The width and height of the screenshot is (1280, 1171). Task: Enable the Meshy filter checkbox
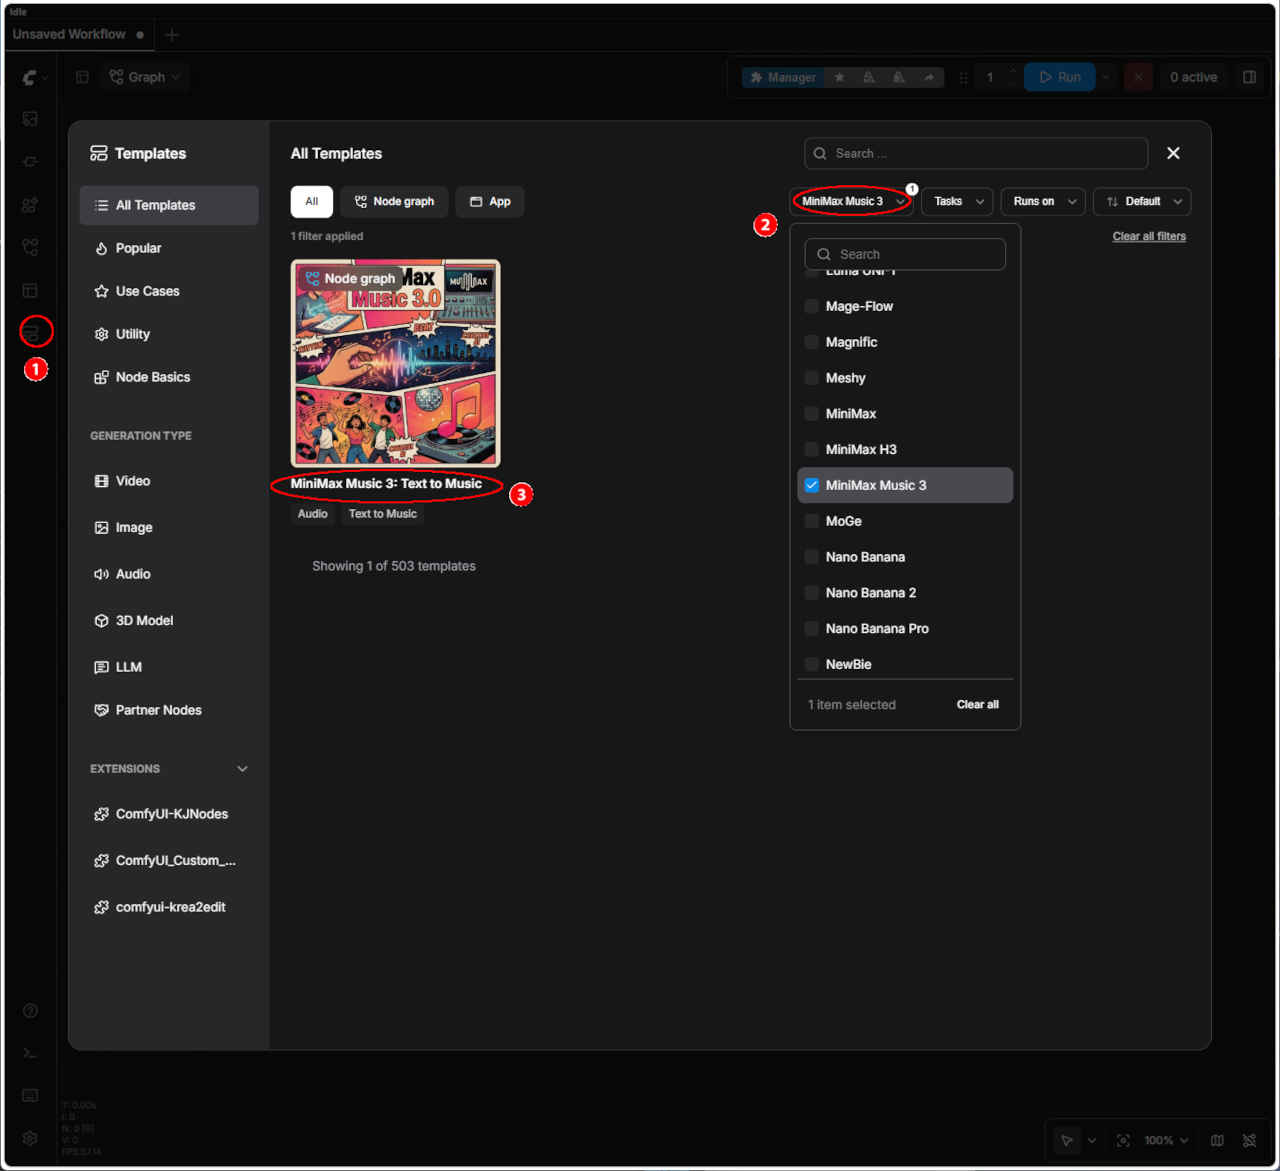[812, 378]
